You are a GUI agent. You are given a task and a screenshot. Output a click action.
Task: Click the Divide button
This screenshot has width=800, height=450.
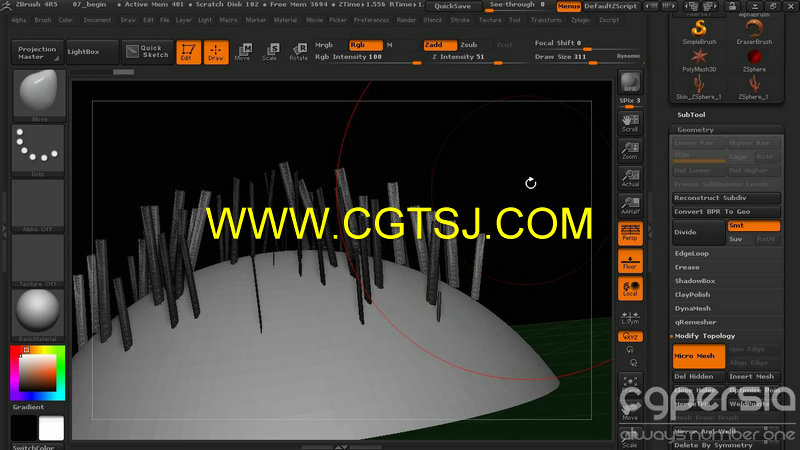(698, 232)
